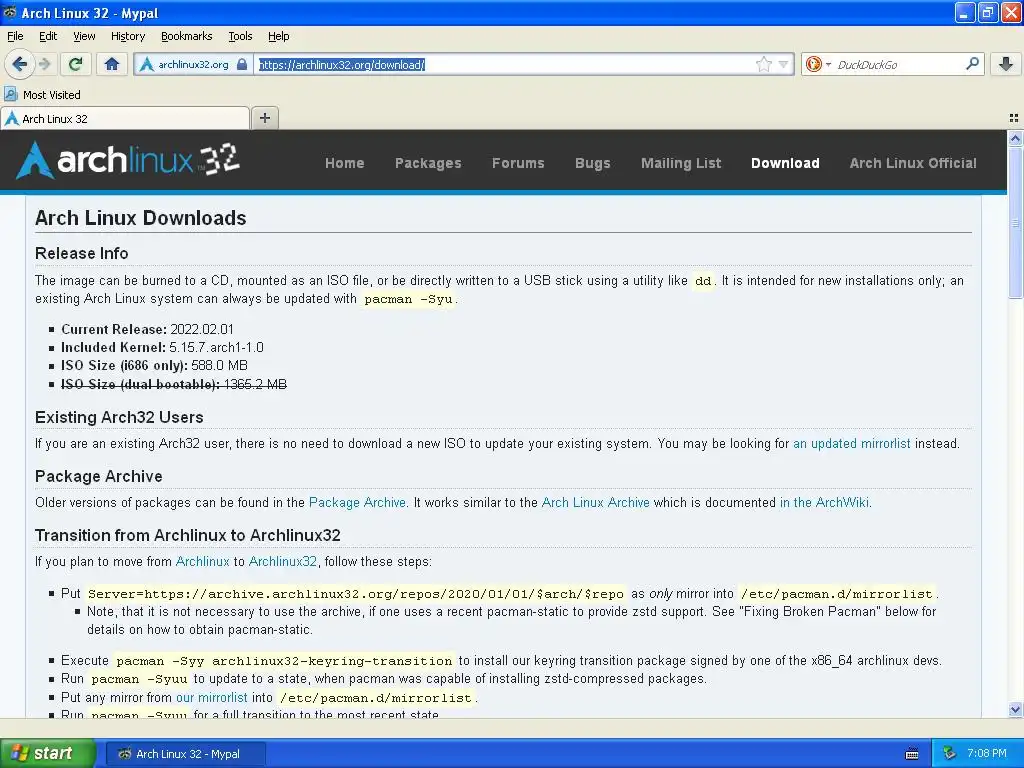
Task: Click the forward navigation arrow
Action: coord(45,64)
